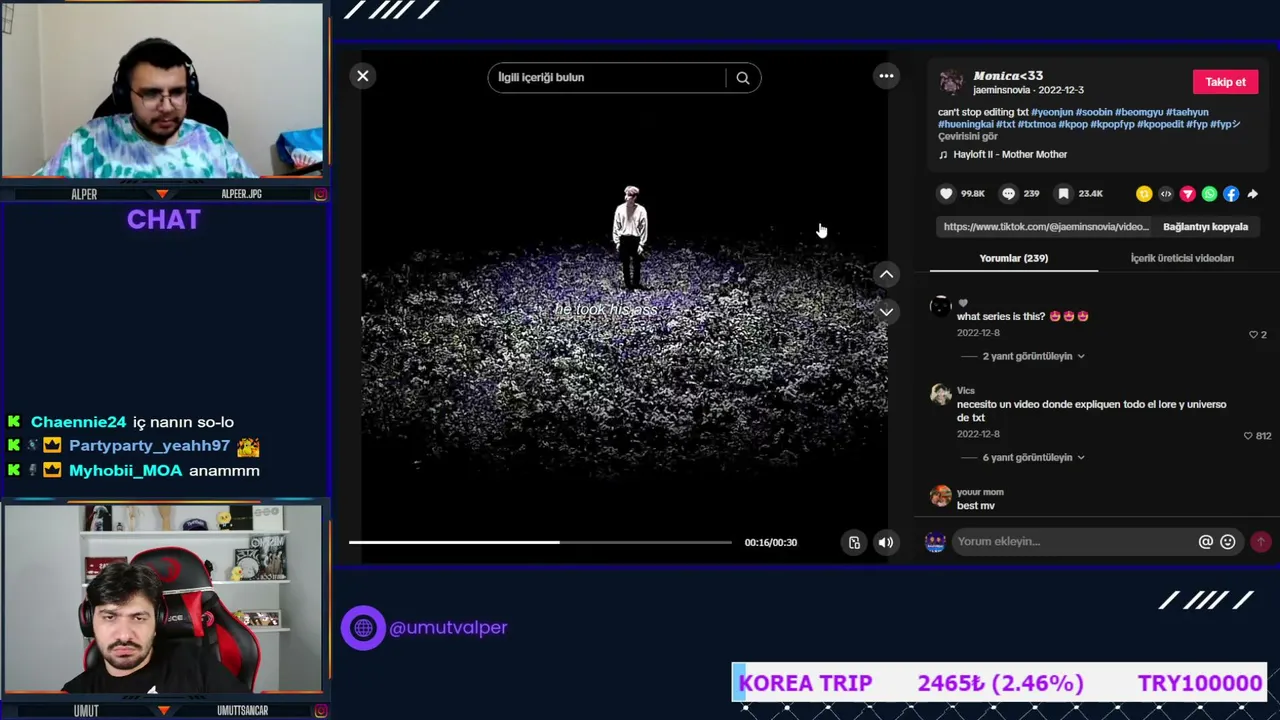Go to the next video with down arrow
The width and height of the screenshot is (1280, 720).
click(x=886, y=312)
